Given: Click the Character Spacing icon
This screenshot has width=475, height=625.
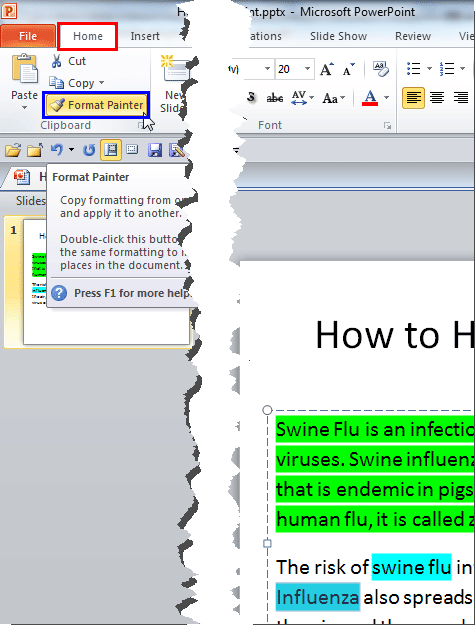Looking at the screenshot, I should [299, 97].
